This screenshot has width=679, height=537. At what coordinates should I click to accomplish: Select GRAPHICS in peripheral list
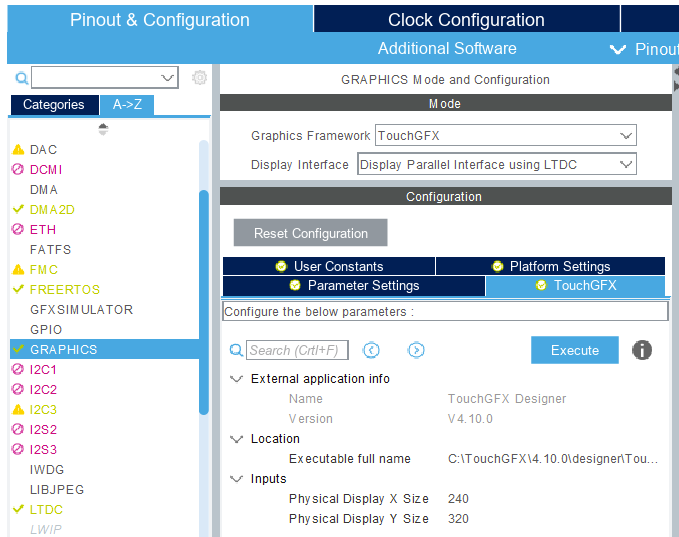pyautogui.click(x=104, y=349)
